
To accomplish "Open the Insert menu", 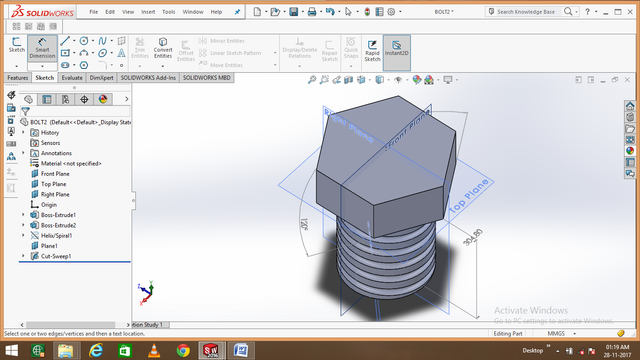I will 148,12.
